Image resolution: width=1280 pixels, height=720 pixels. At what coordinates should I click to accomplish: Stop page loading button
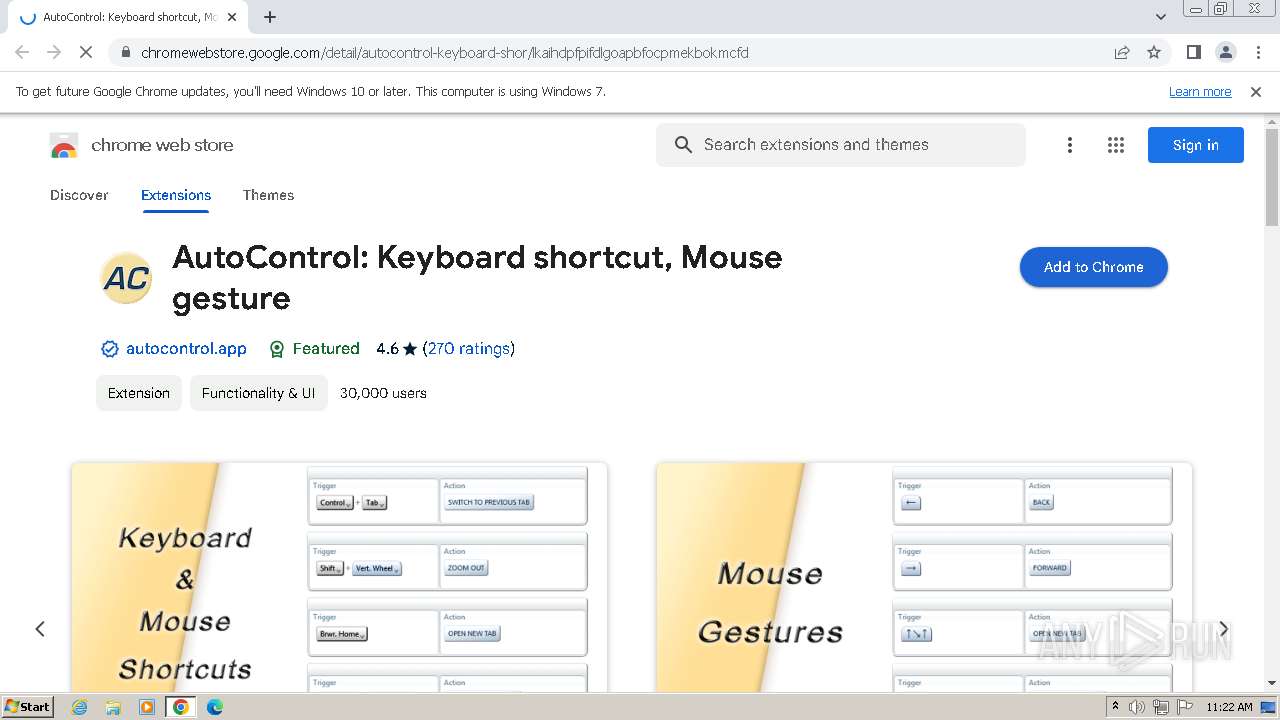(x=86, y=52)
